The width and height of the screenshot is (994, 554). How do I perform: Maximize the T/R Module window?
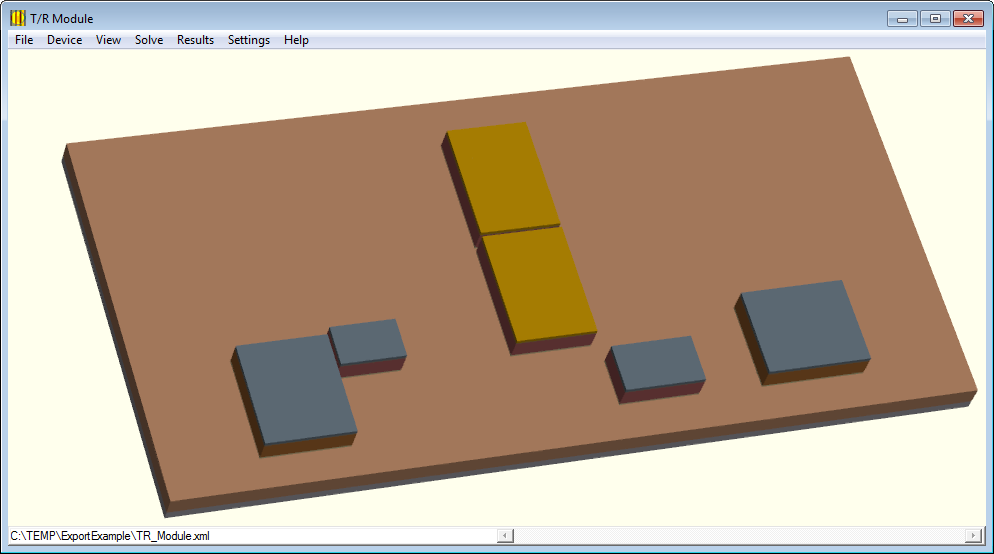tap(935, 19)
